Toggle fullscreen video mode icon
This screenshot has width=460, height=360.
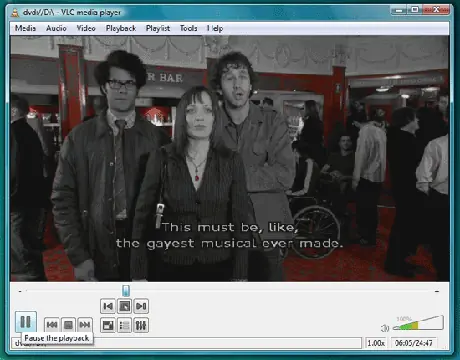pos(108,325)
